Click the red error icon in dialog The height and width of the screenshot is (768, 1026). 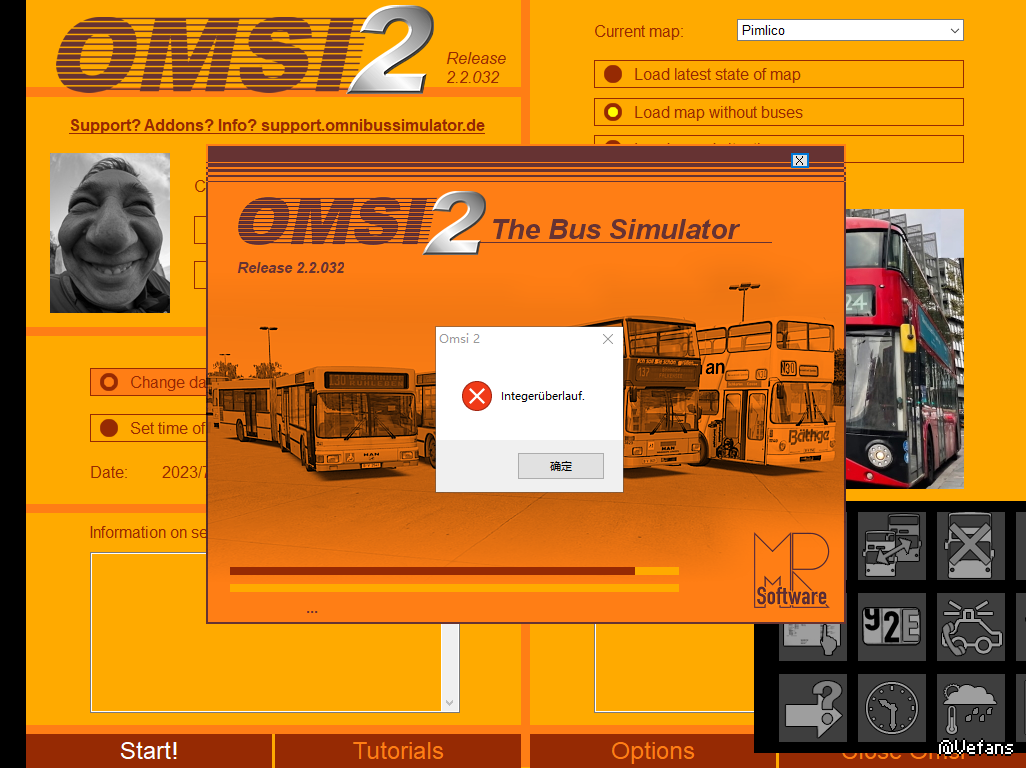[477, 396]
